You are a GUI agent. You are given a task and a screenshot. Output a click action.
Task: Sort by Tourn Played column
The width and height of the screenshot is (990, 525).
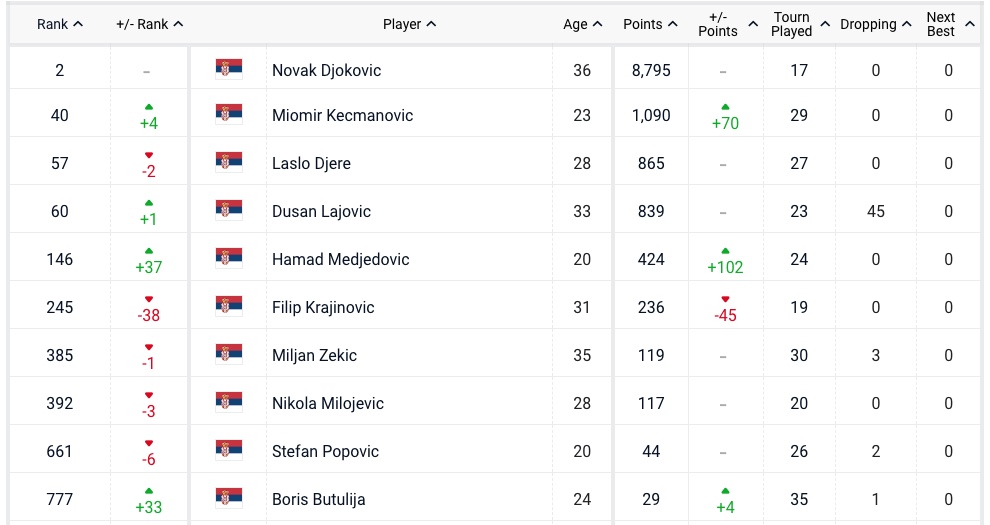800,24
